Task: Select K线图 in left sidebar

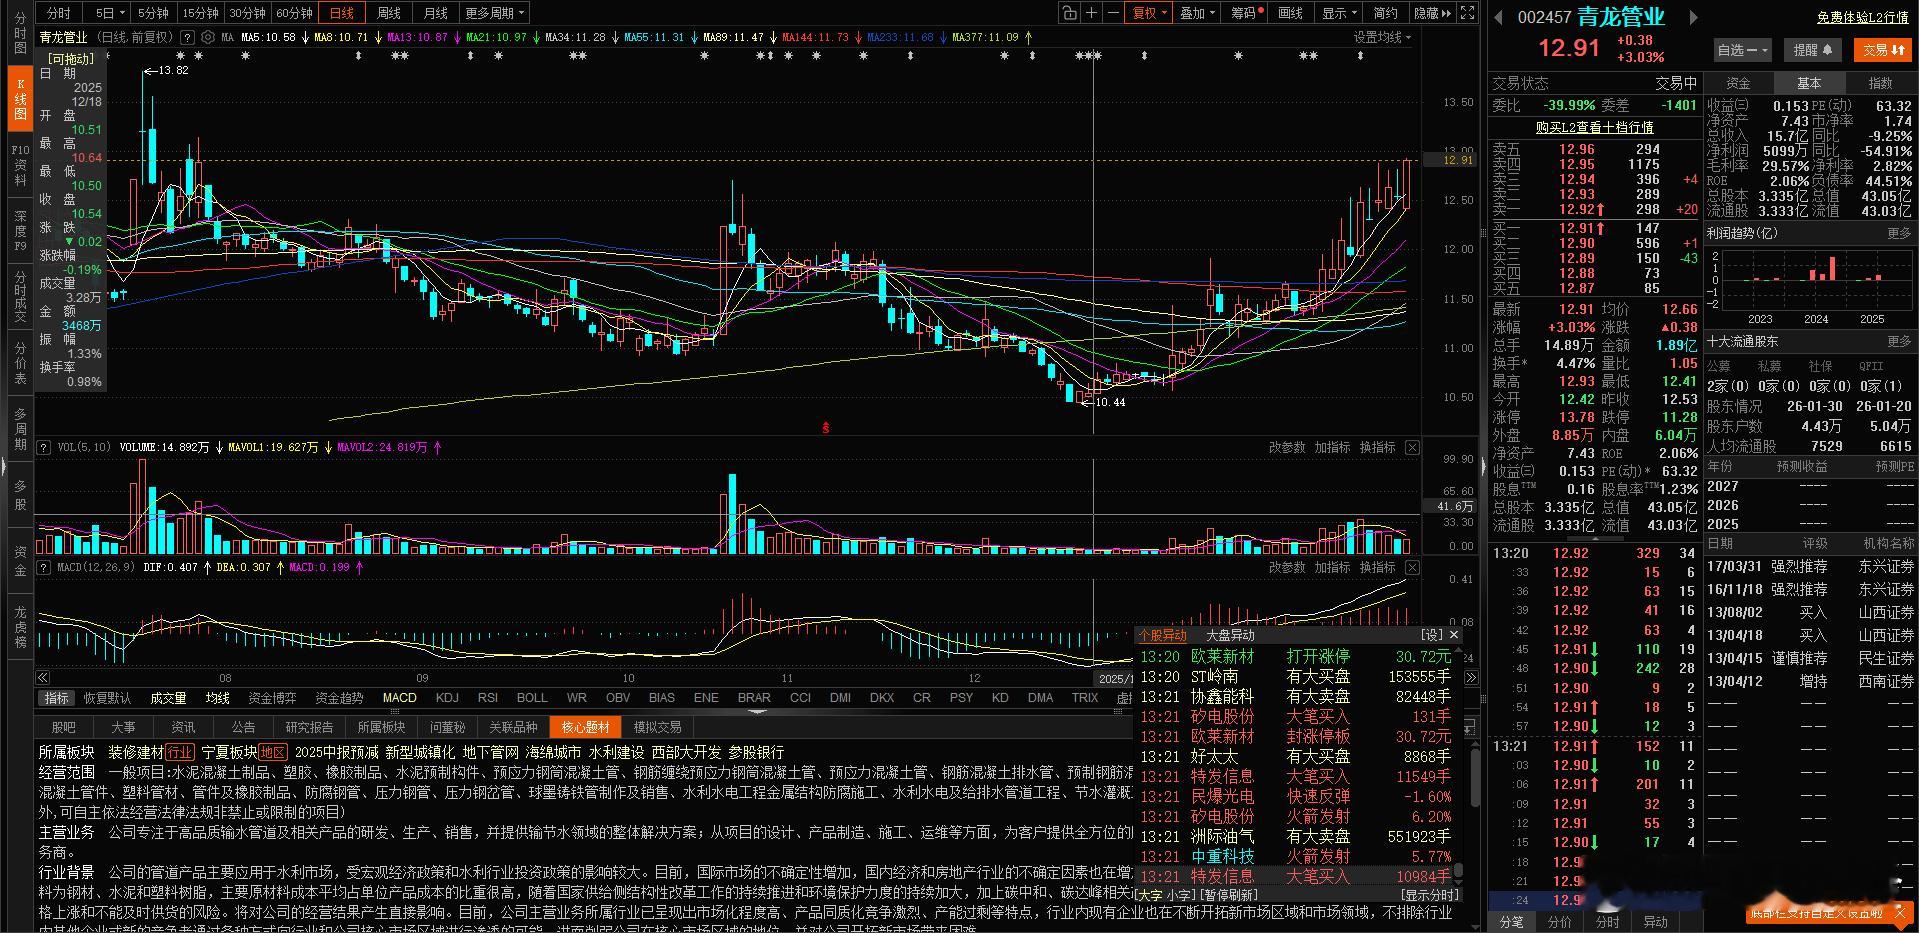Action: click(20, 100)
